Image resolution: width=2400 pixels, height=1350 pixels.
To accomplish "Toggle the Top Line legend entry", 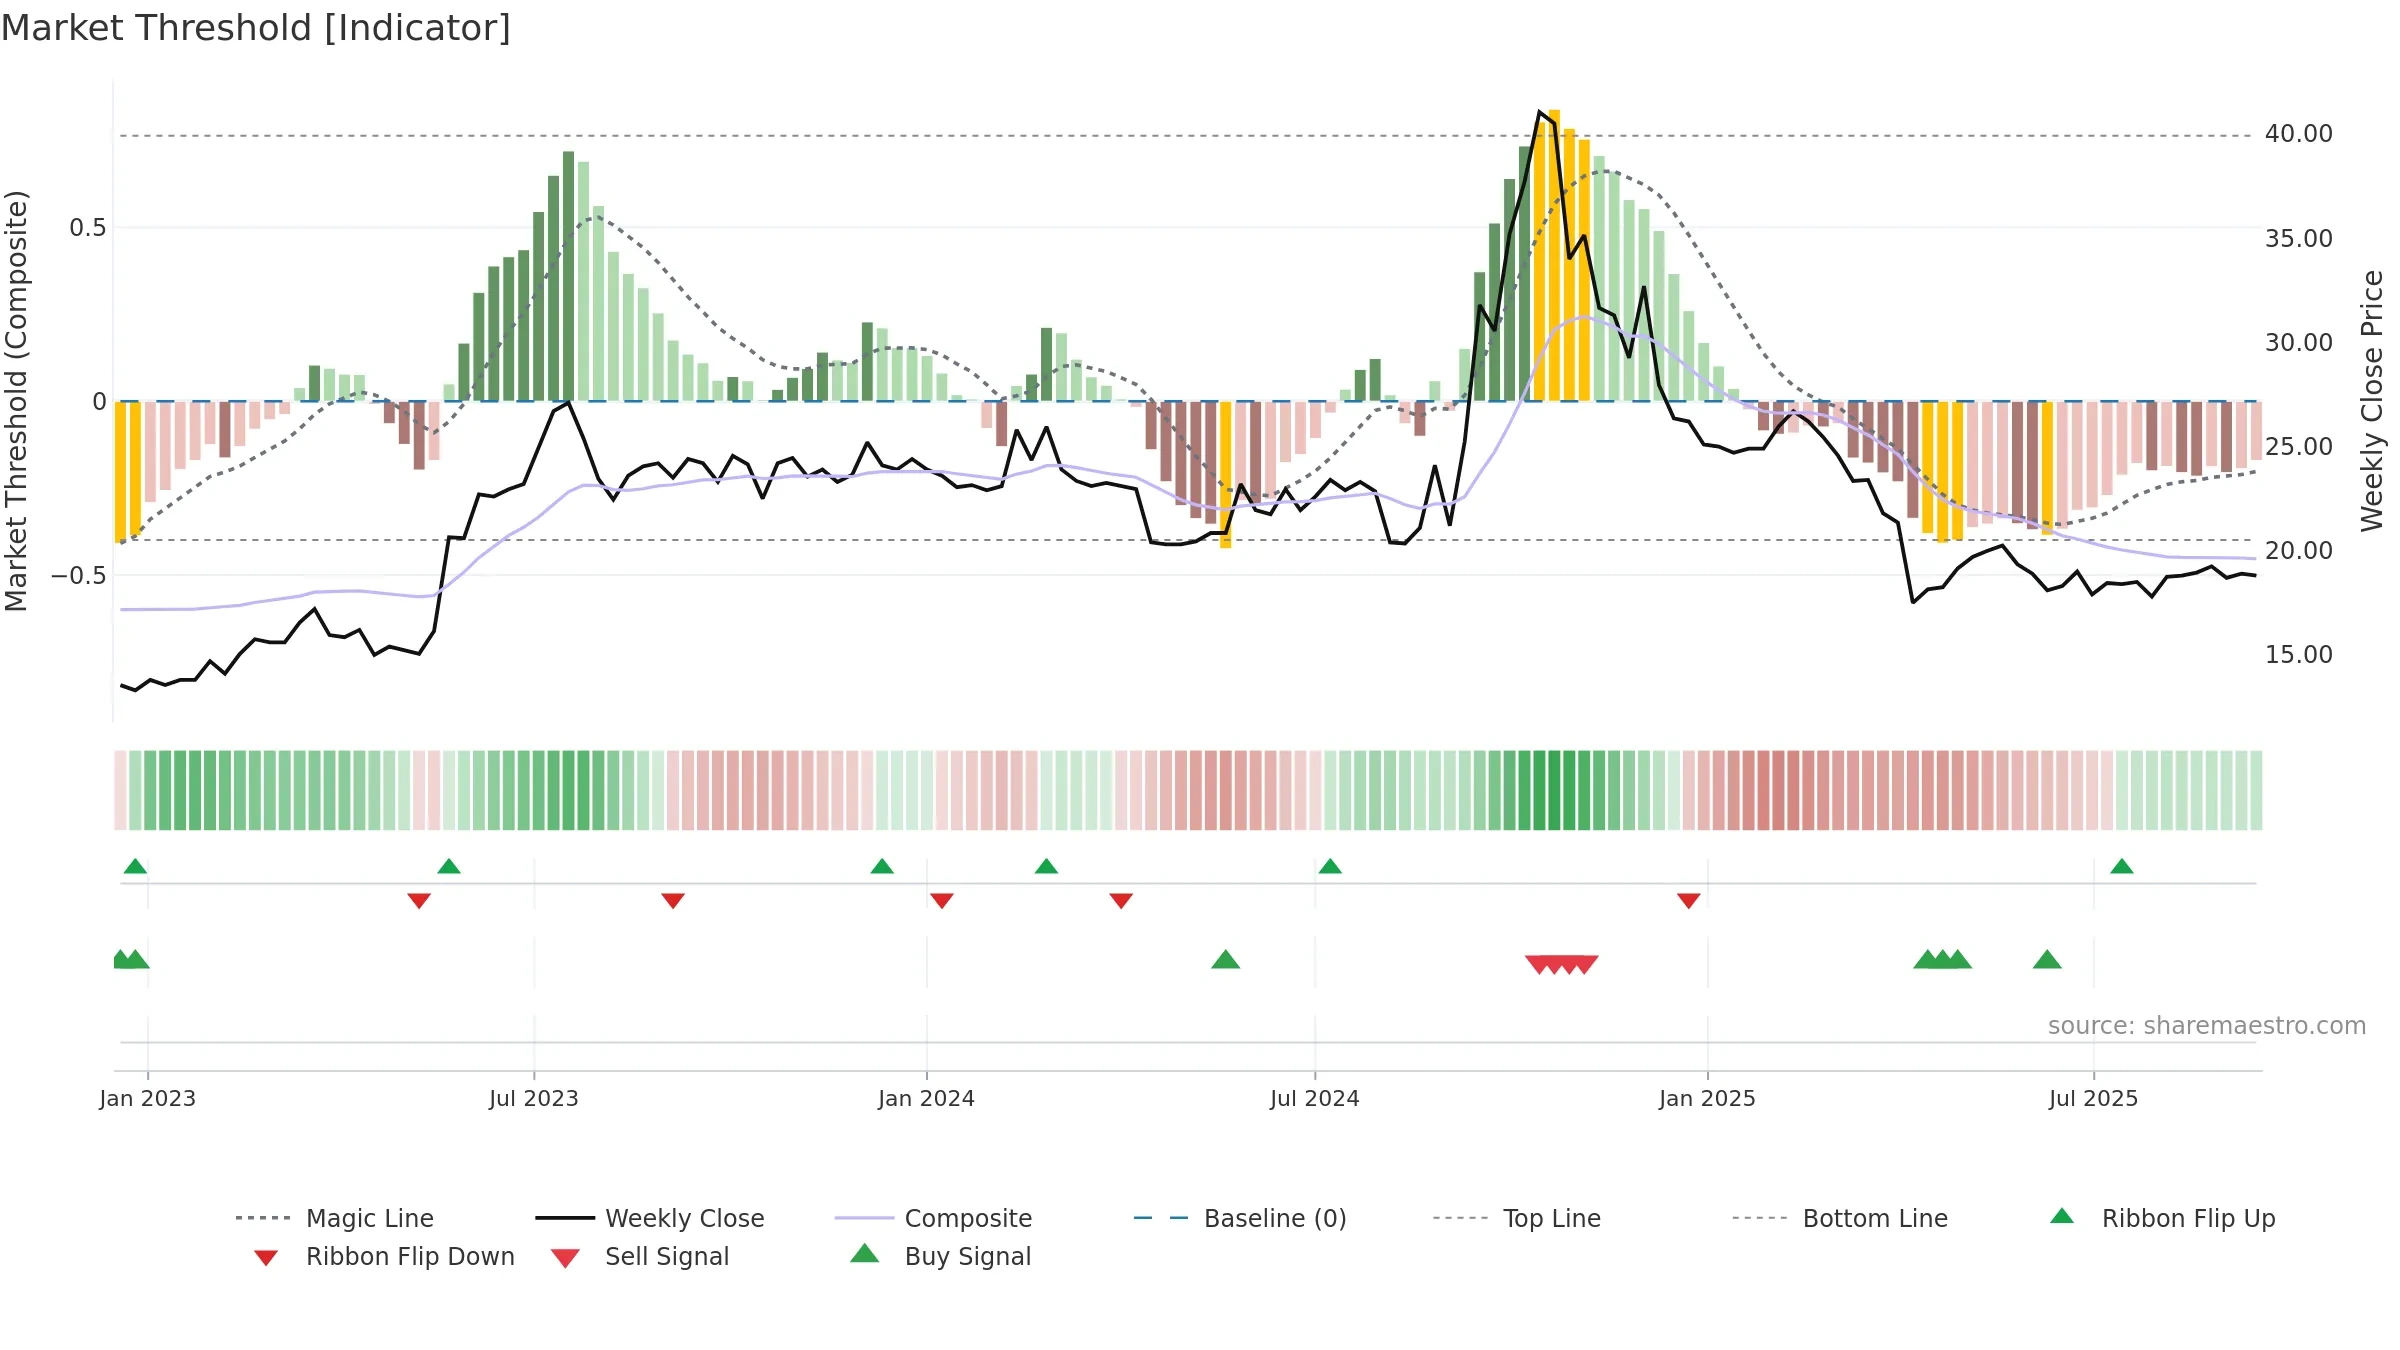I will point(1517,1218).
